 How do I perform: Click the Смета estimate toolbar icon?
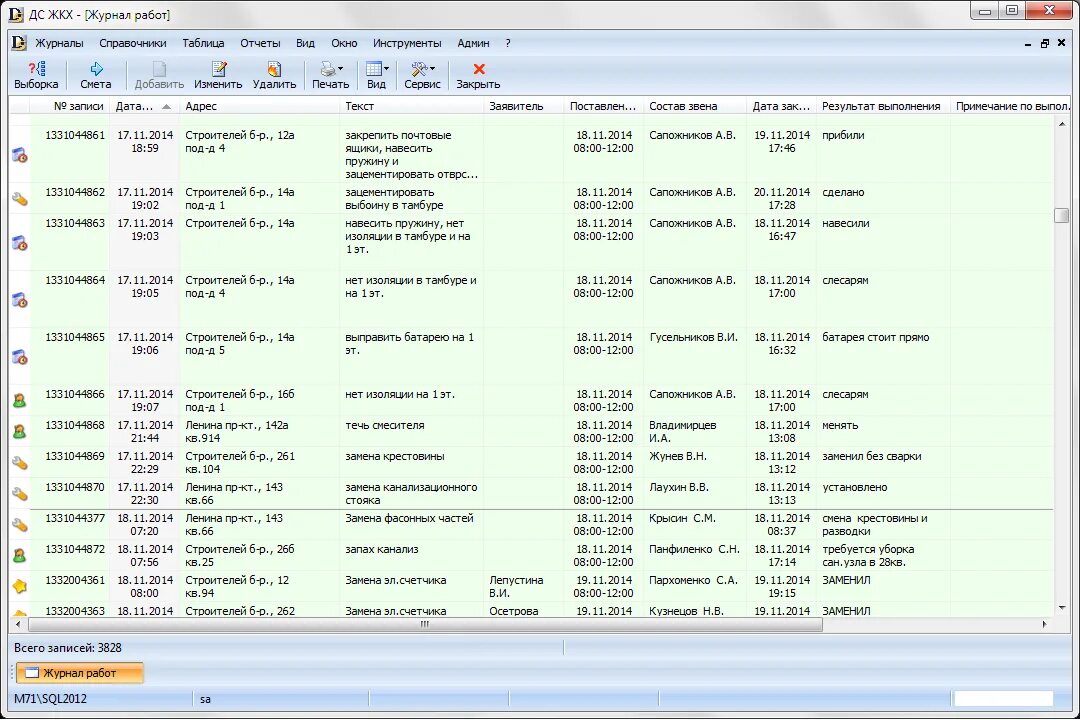coord(96,69)
